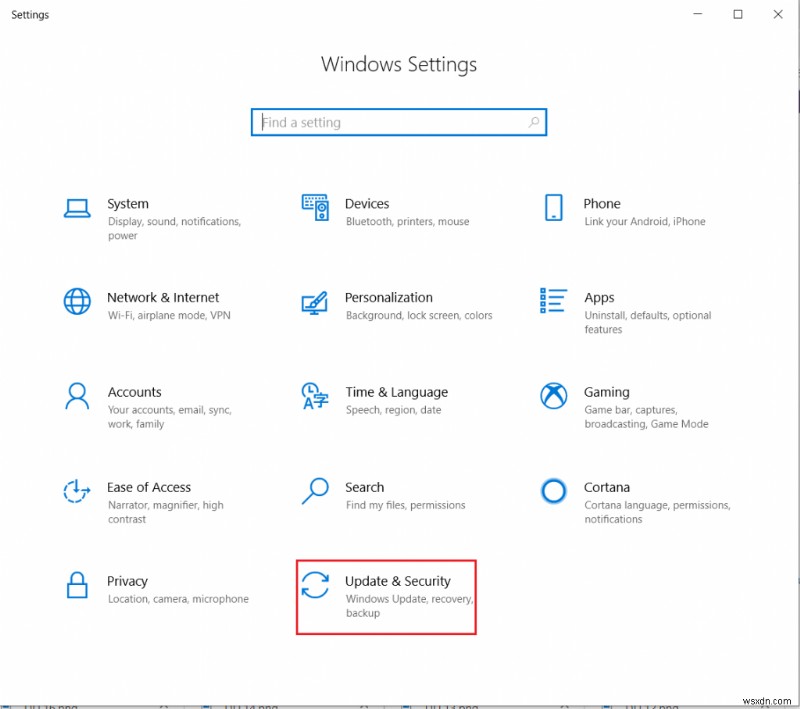Open Ease of Access settings icon
This screenshot has height=709, width=800.
click(77, 491)
